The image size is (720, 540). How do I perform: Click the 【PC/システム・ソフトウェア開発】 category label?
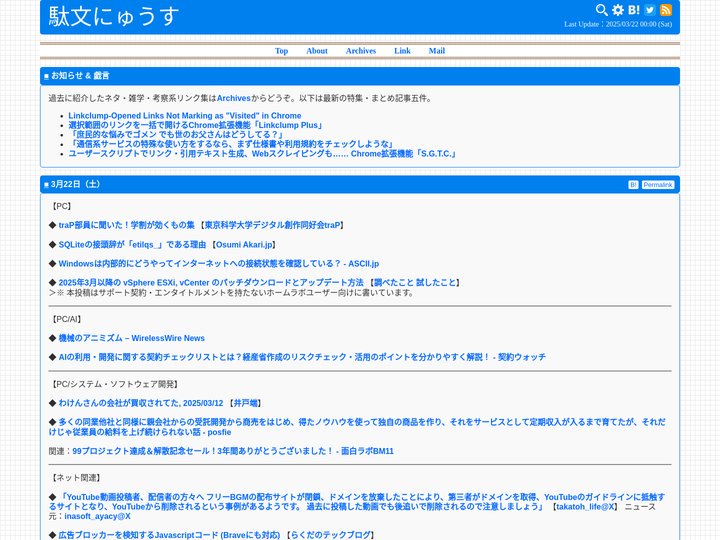(x=114, y=384)
